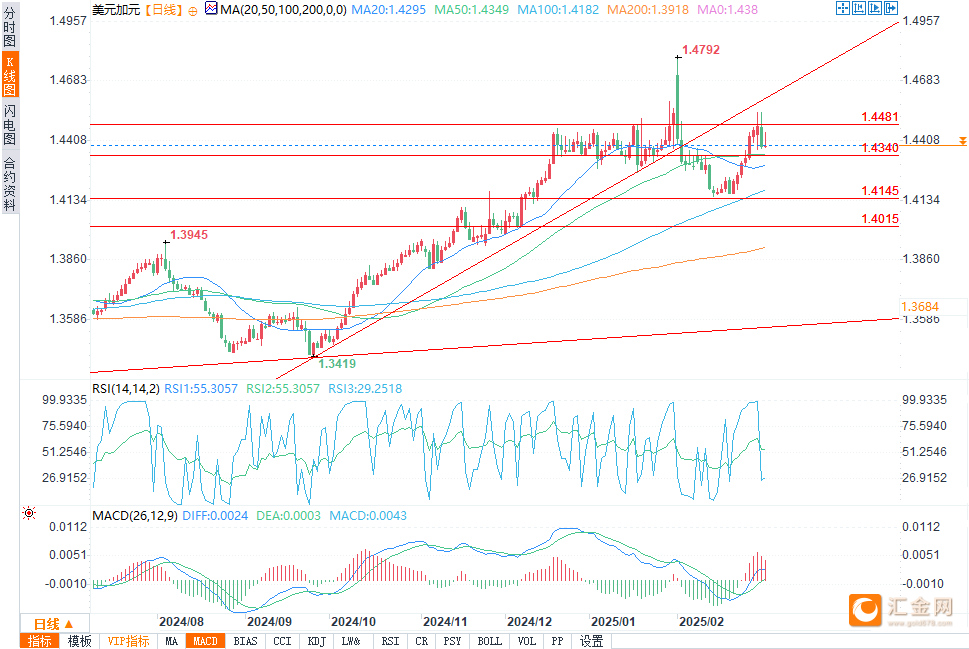Click the 1.3419 low price label

337,363
